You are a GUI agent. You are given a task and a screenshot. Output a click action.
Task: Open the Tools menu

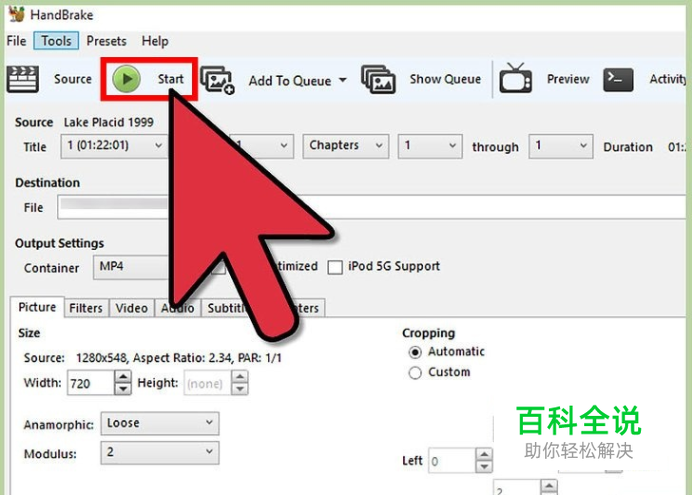[56, 41]
